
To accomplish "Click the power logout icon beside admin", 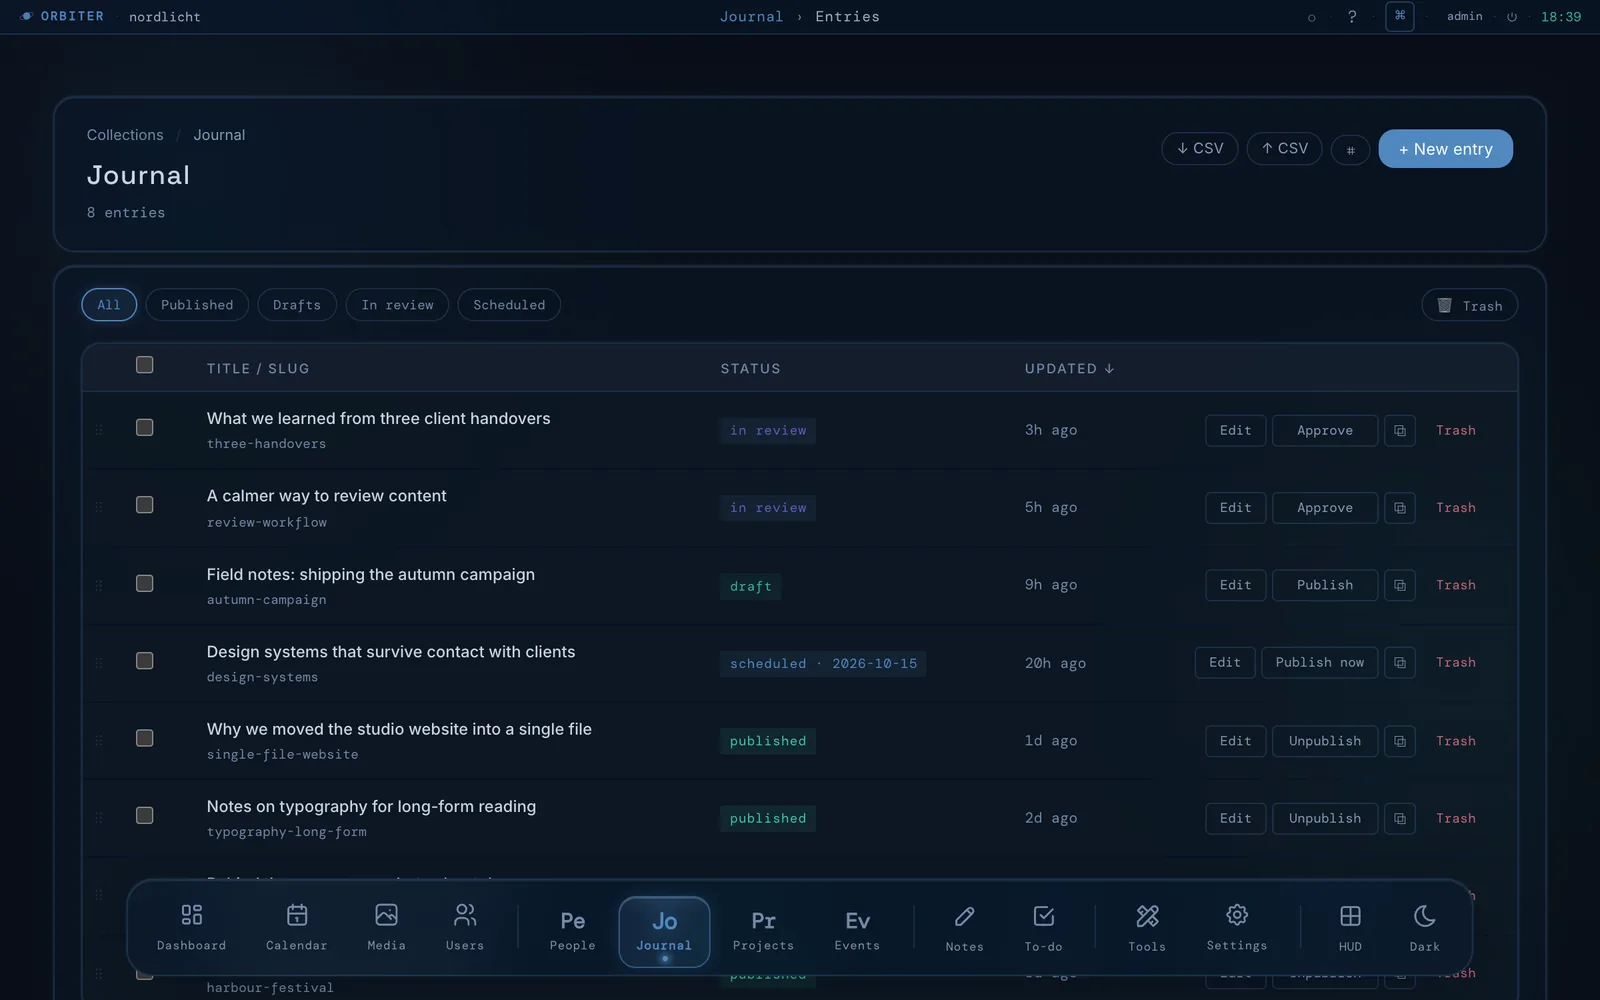I will coord(1512,17).
